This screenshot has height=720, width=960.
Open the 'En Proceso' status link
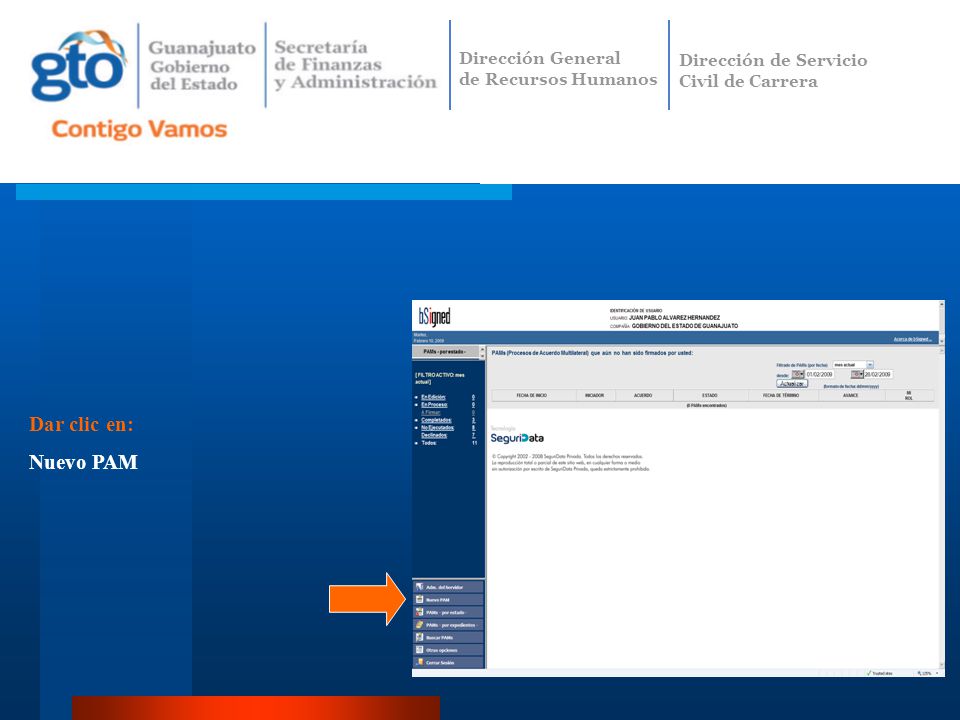pos(434,405)
